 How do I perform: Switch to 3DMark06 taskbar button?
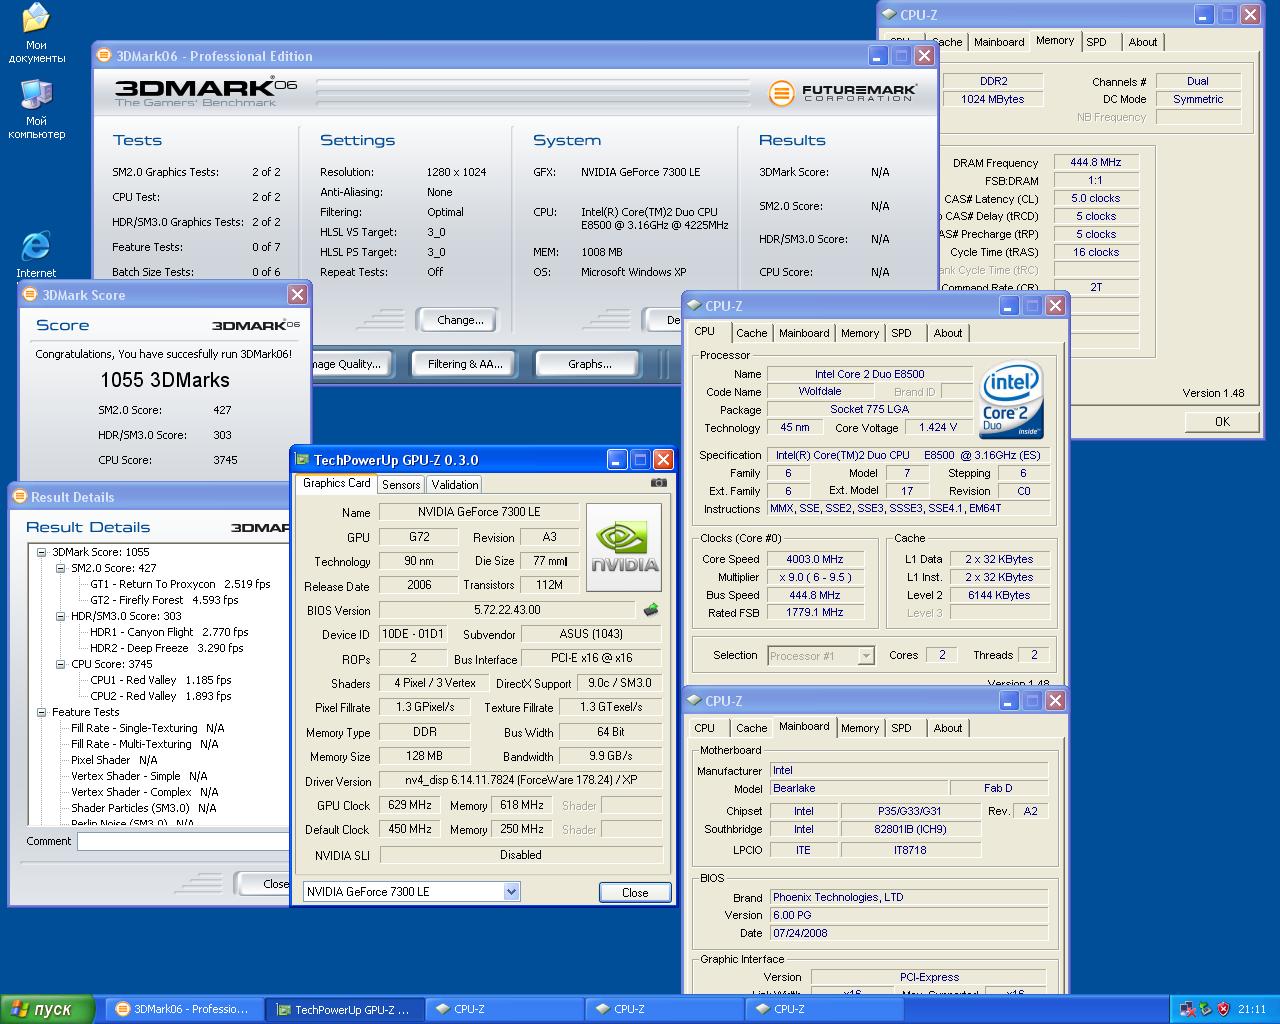click(x=184, y=1010)
